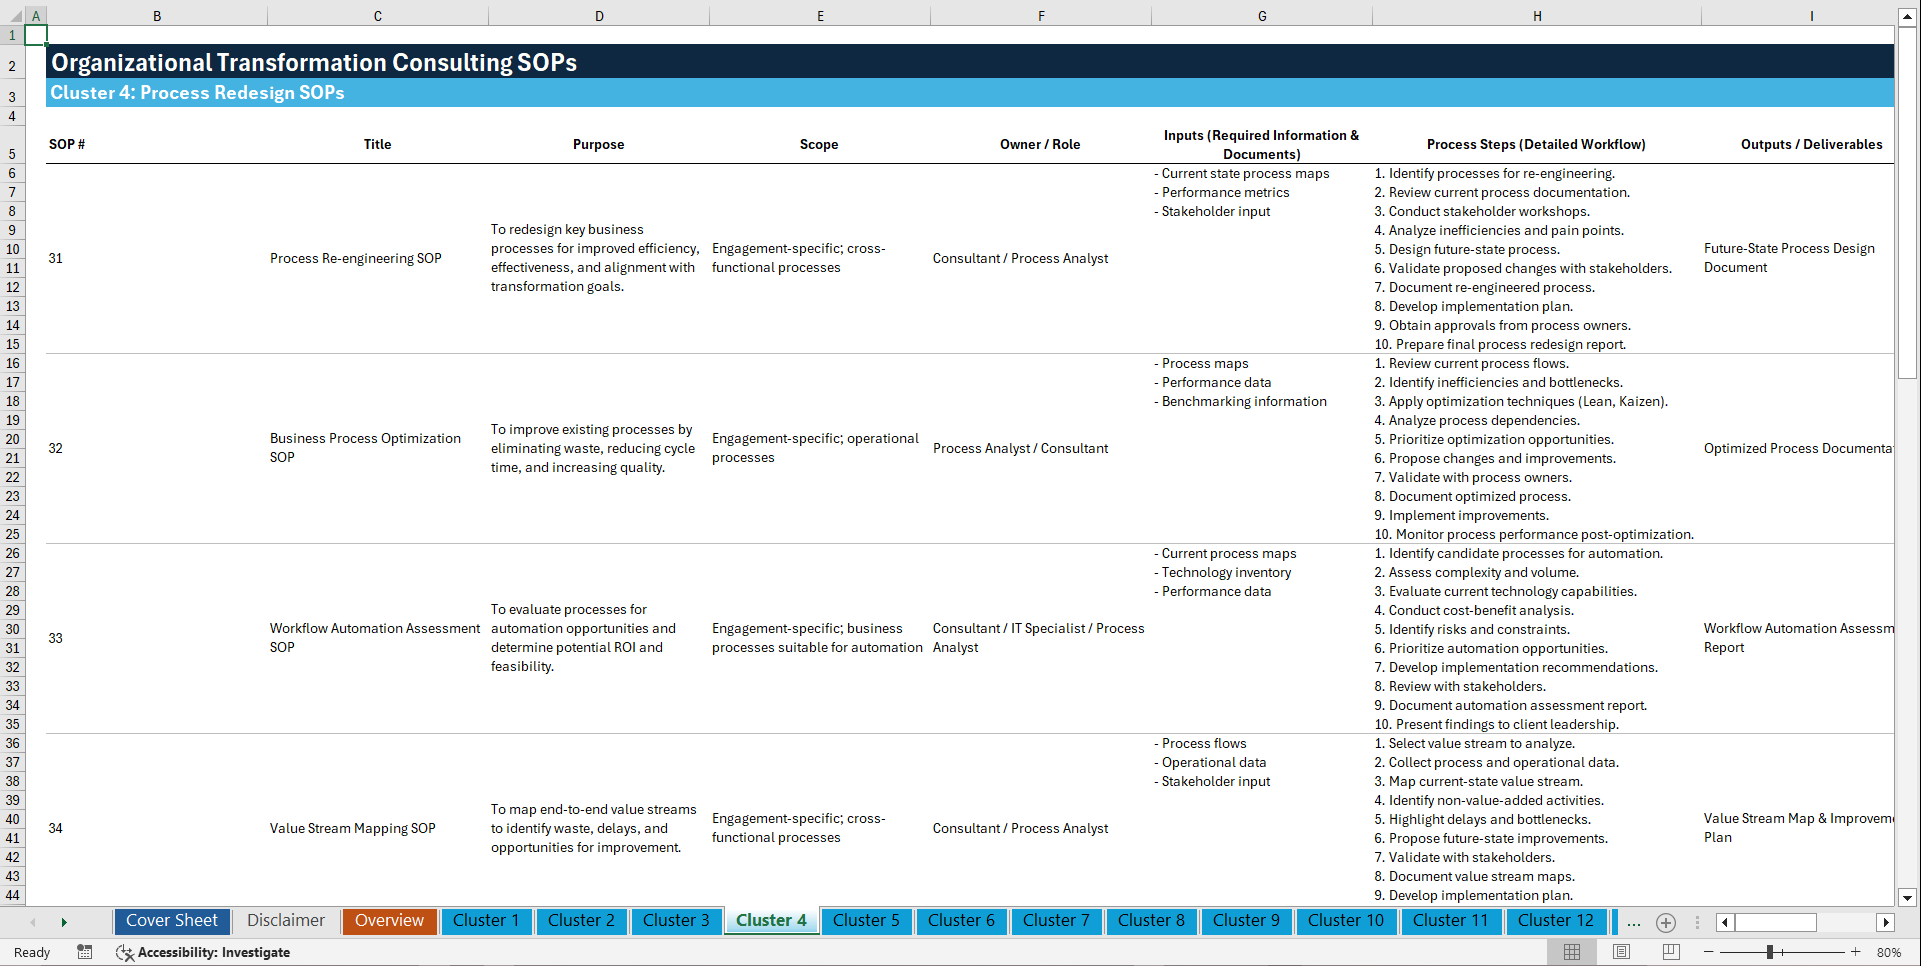Select column B by clicking its header

pos(157,15)
